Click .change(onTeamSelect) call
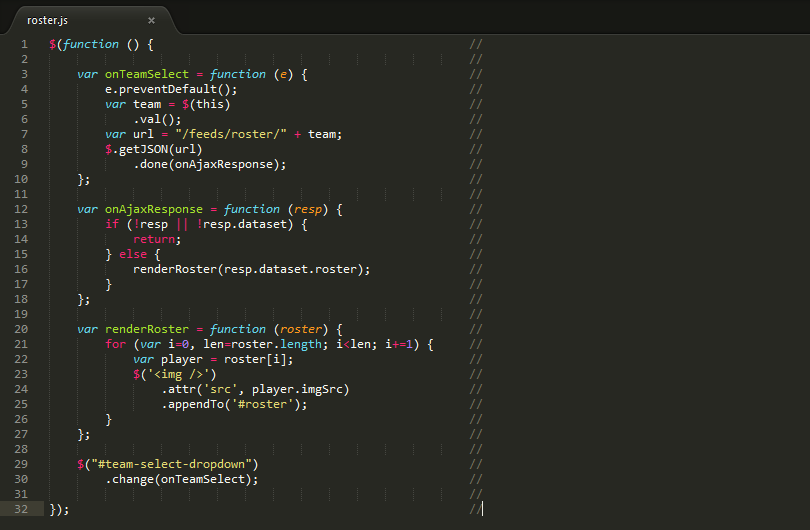The image size is (810, 530). [x=181, y=479]
